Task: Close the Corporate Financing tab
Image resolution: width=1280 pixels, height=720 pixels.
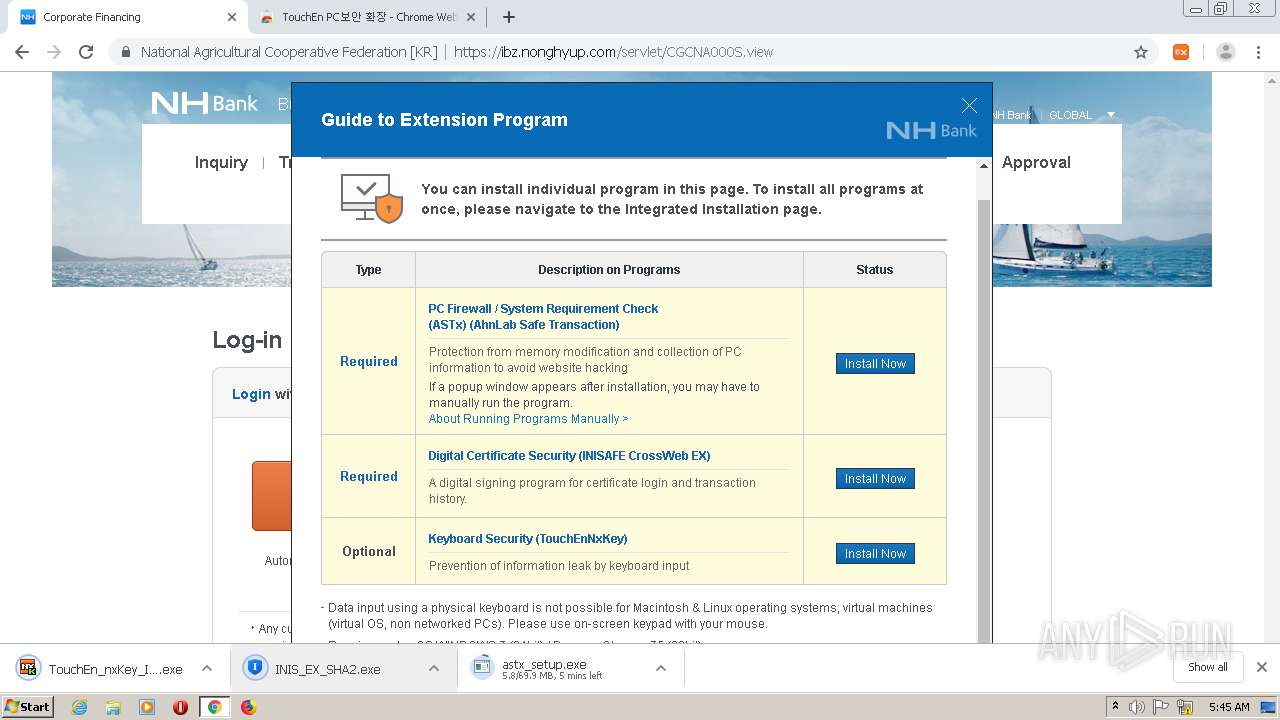Action: (232, 17)
